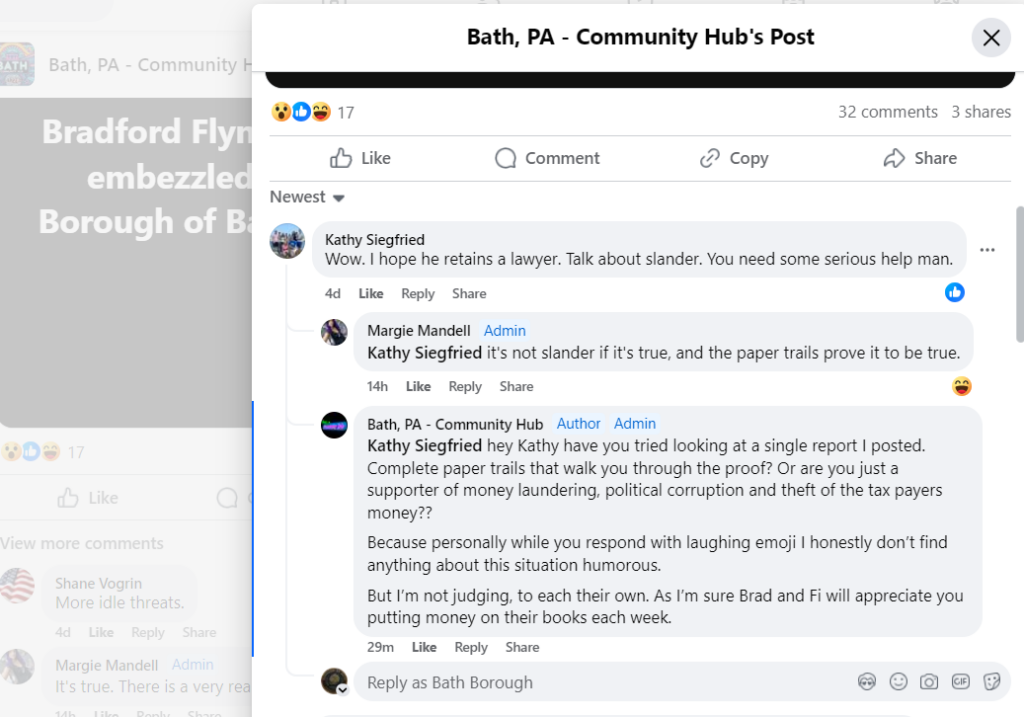Like the post with the thumbs-up button
1024x717 pixels.
[360, 158]
